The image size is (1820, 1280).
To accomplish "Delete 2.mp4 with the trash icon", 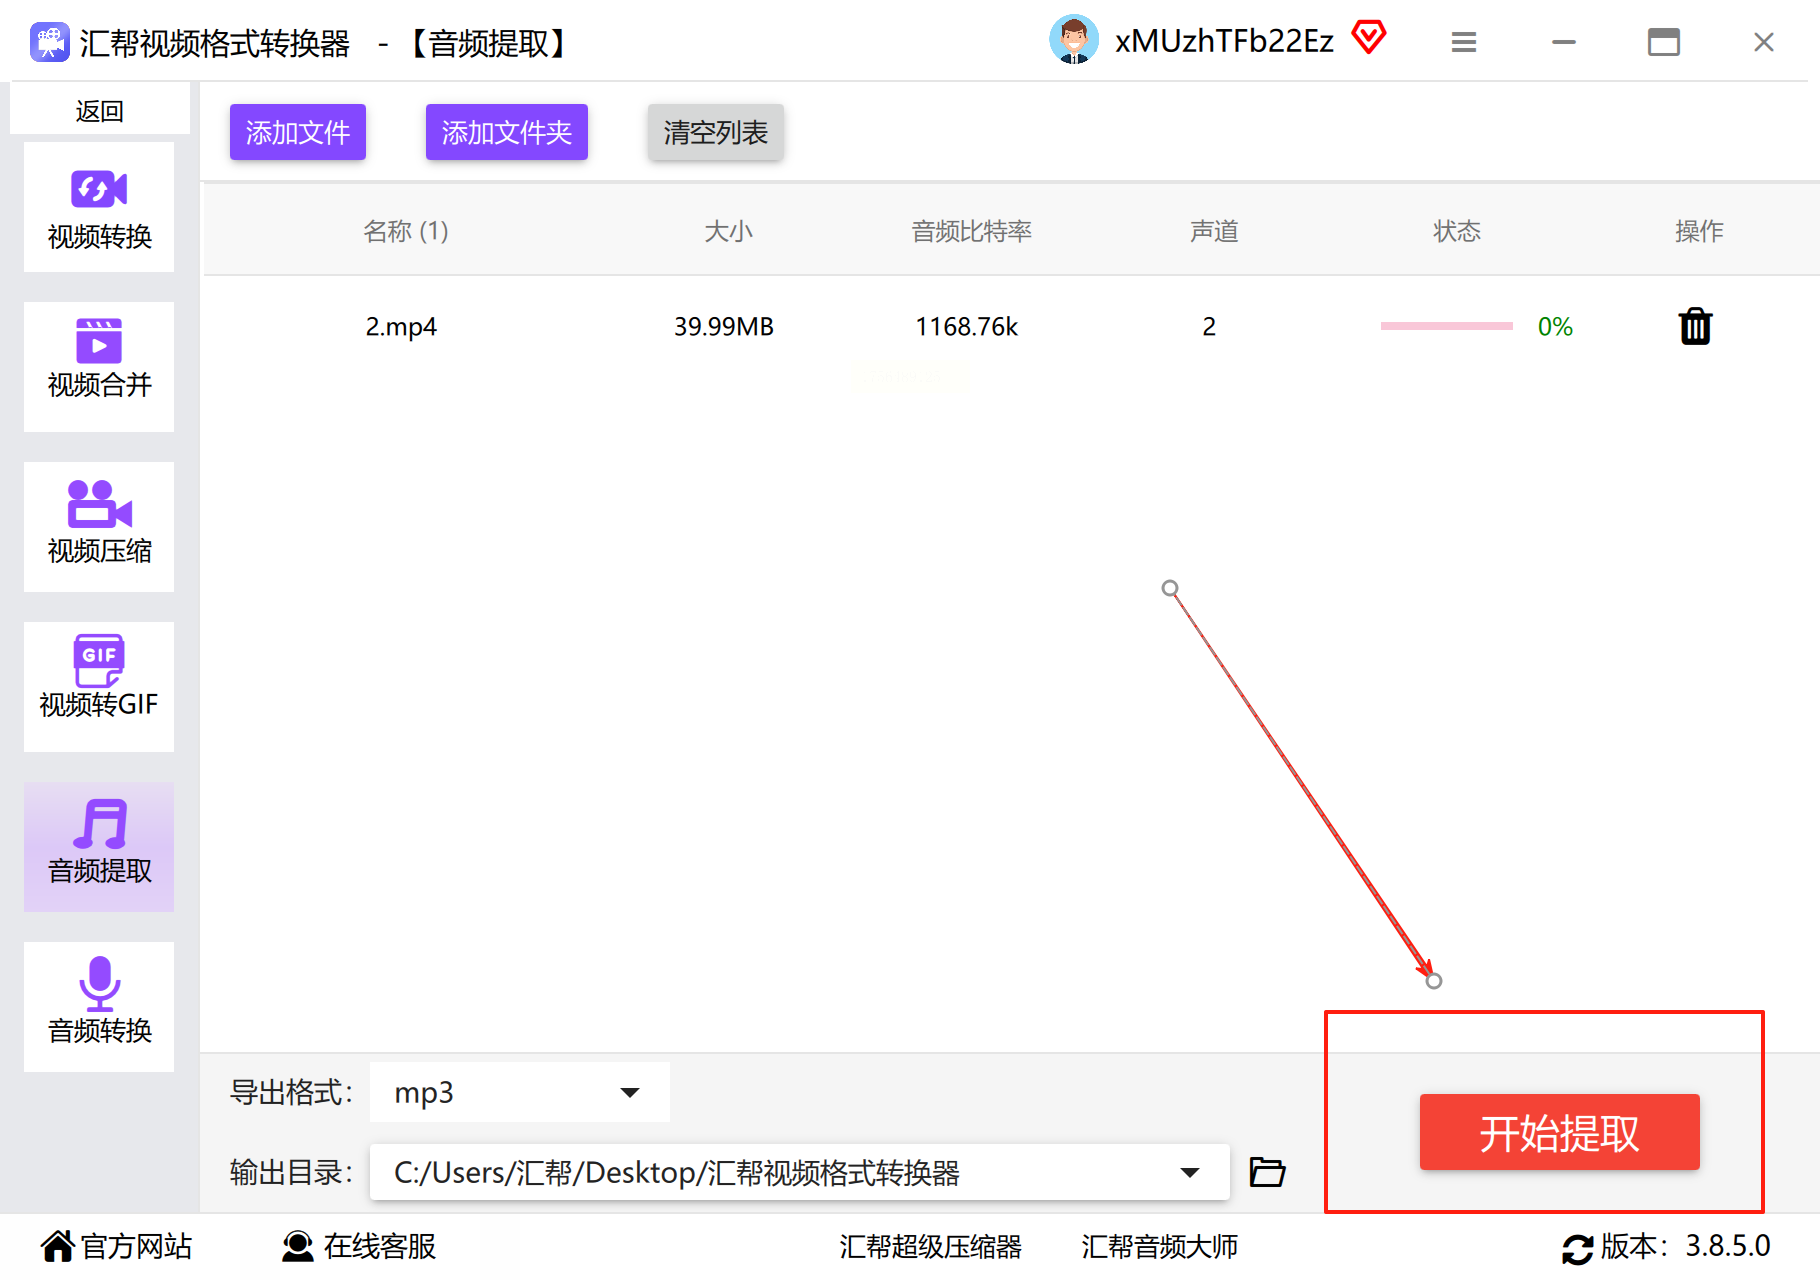I will [x=1695, y=326].
